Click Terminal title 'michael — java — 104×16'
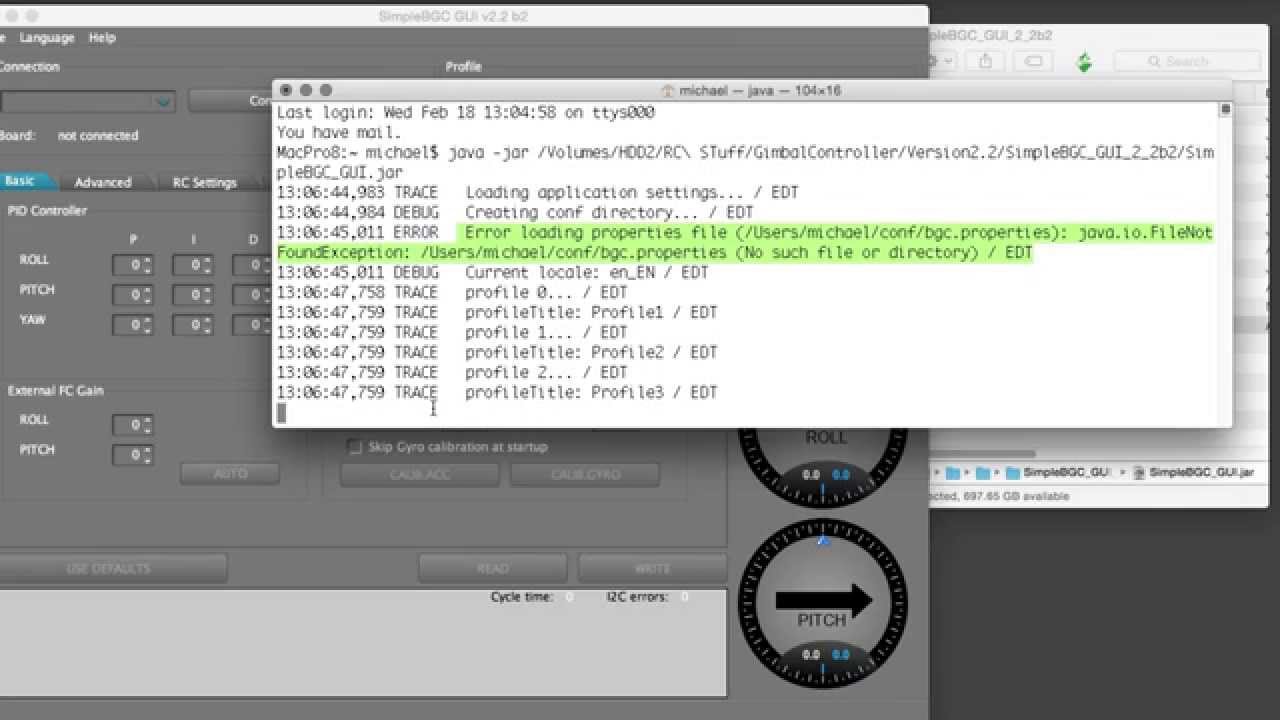Viewport: 1280px width, 720px height. click(760, 90)
